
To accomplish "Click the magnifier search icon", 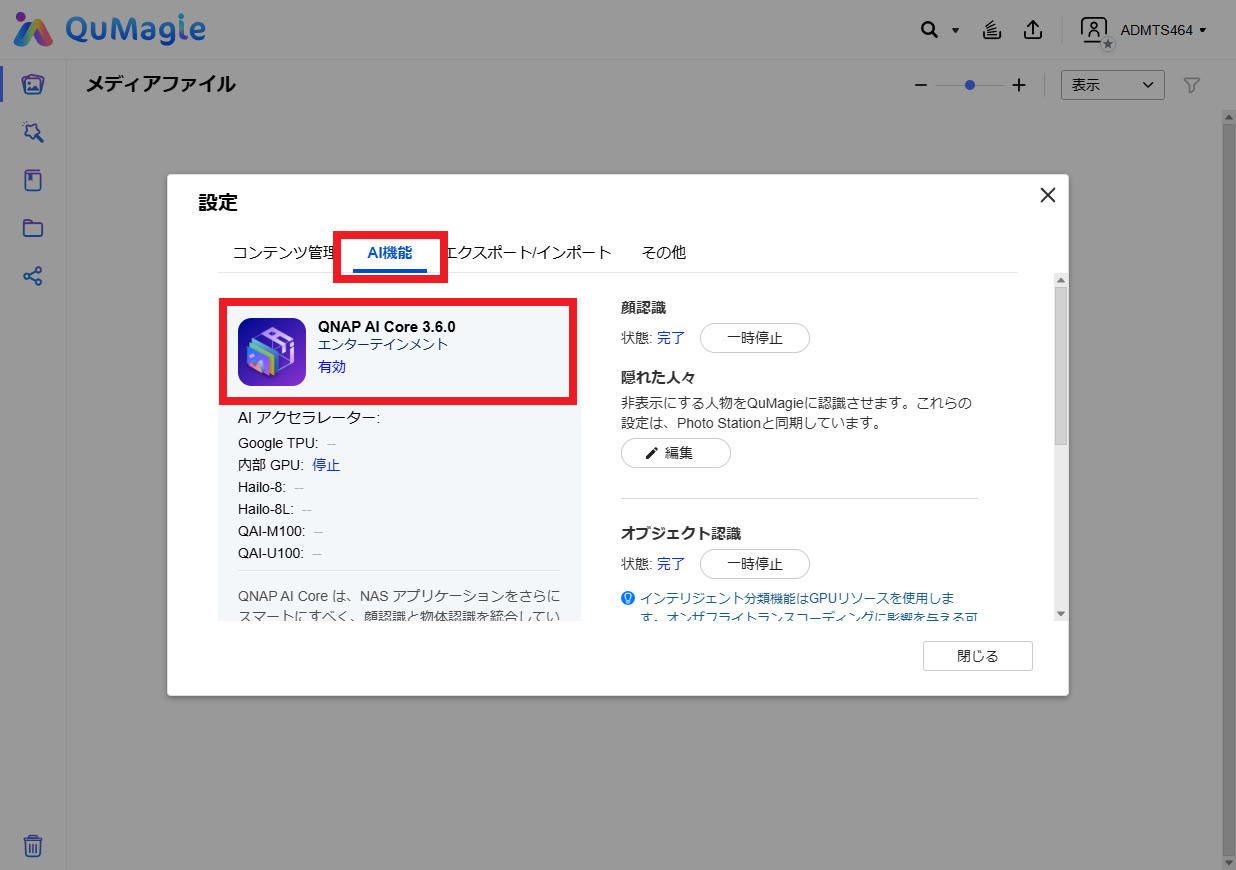I will 929,30.
